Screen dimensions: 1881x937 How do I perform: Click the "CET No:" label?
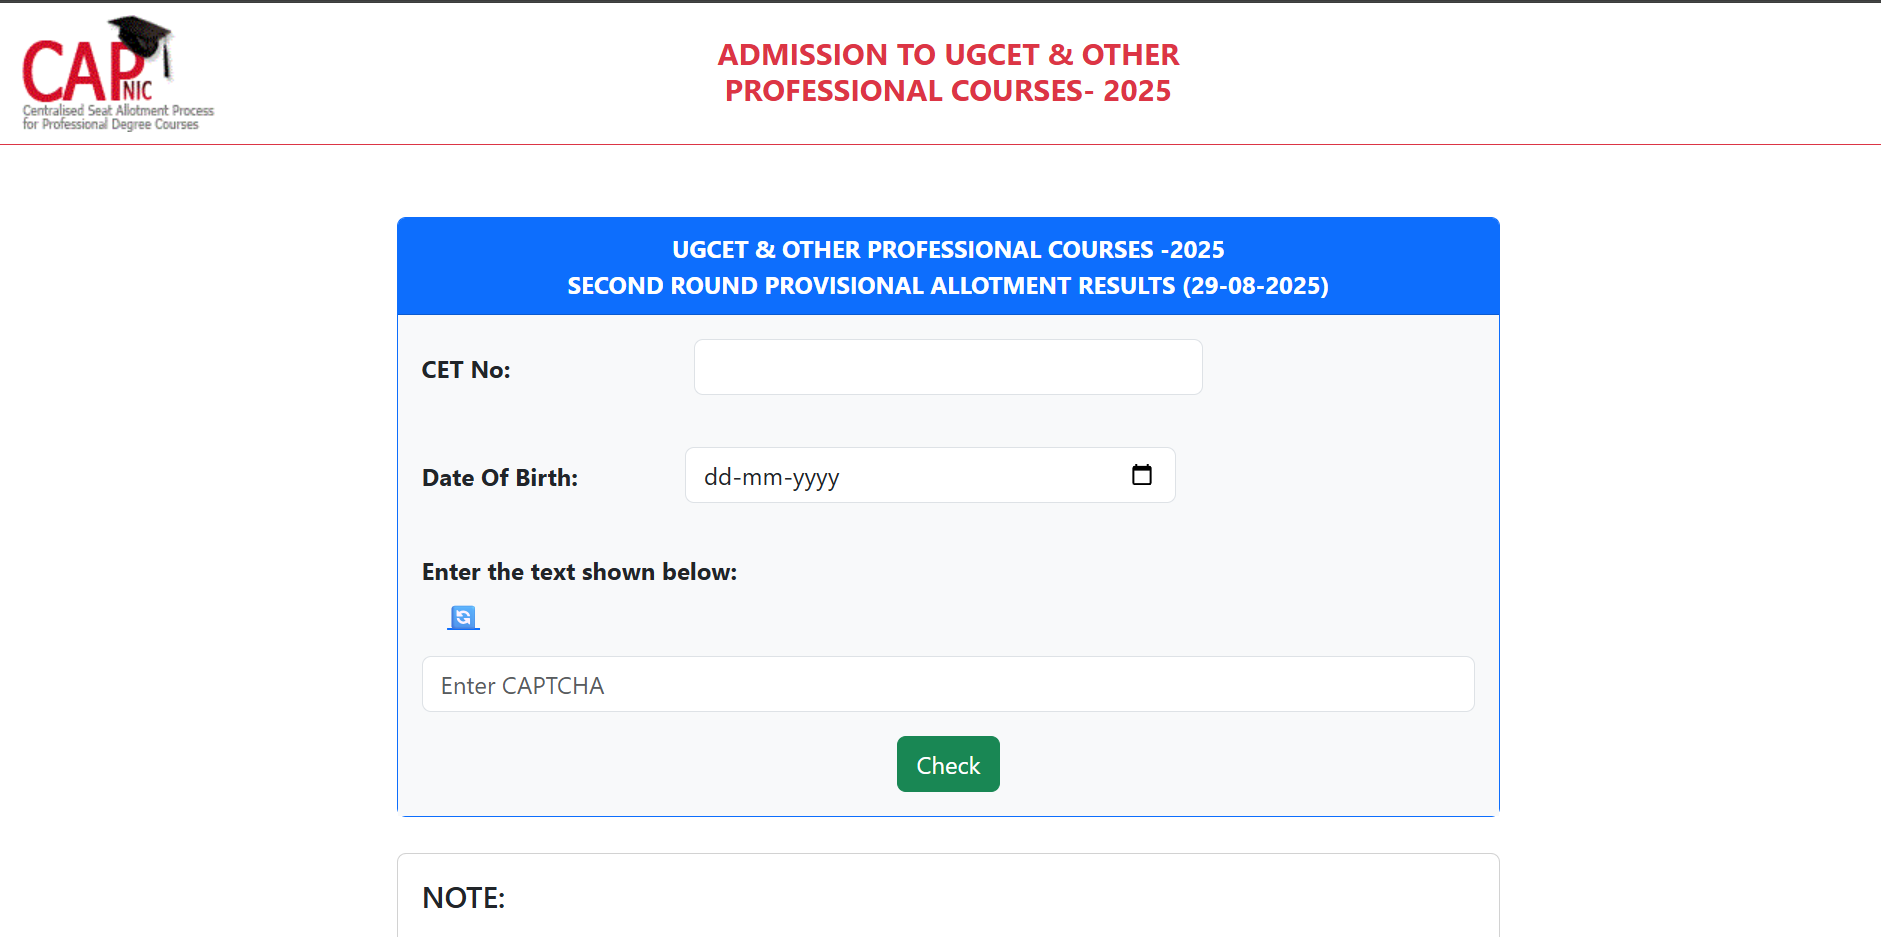coord(466,370)
